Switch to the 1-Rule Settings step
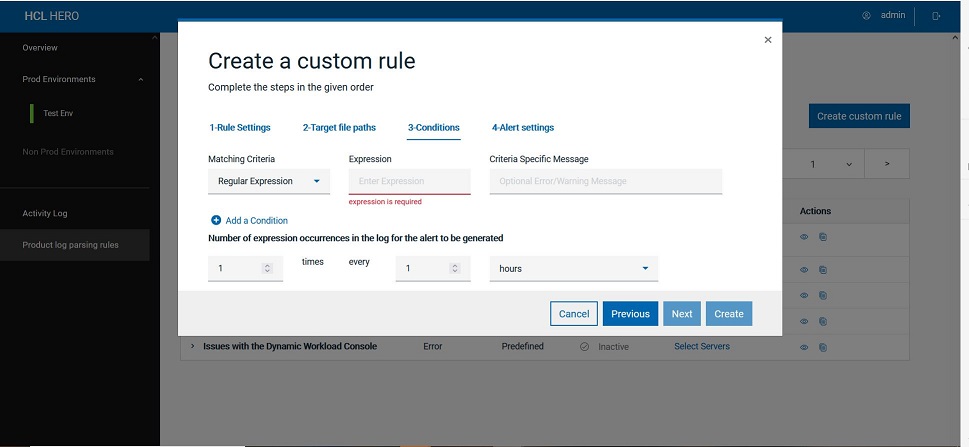This screenshot has height=447, width=969. click(x=240, y=127)
